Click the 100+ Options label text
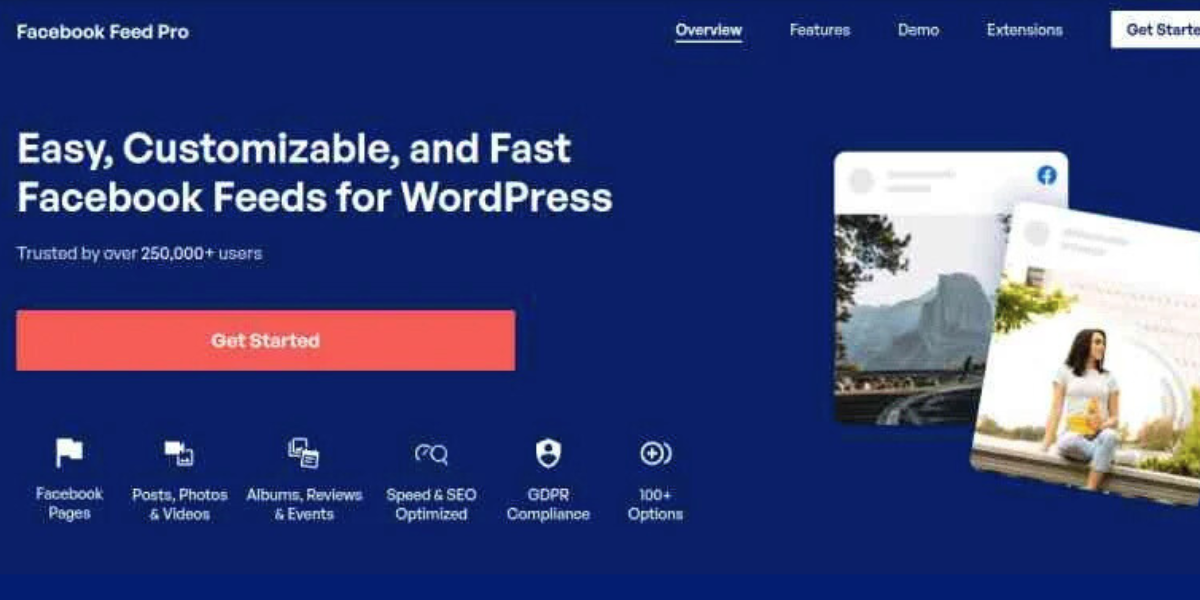Viewport: 1200px width, 600px height. 655,504
